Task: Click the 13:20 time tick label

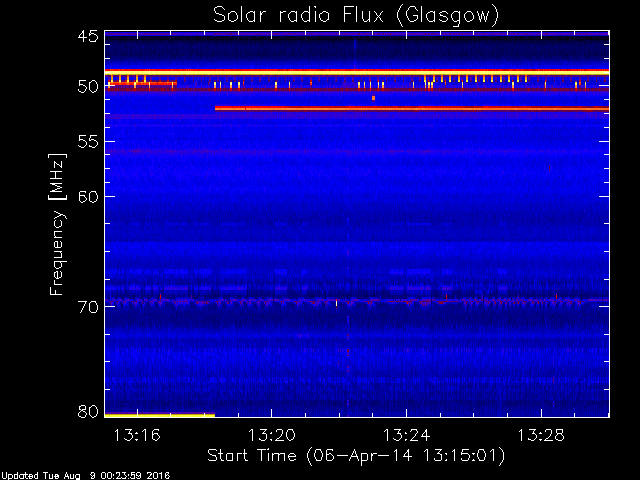Action: point(271,435)
